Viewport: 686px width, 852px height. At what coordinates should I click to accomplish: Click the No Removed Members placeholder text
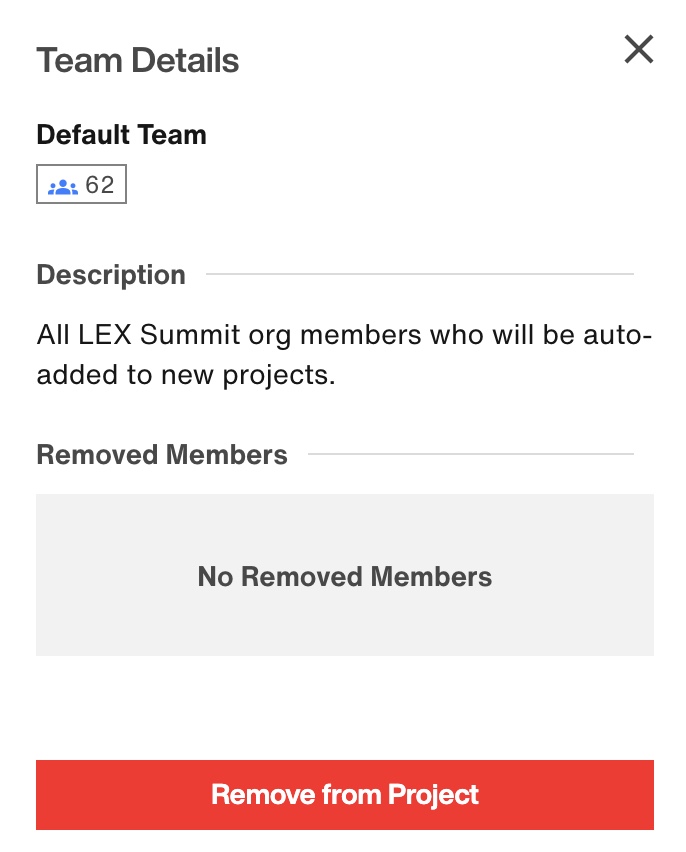[345, 576]
